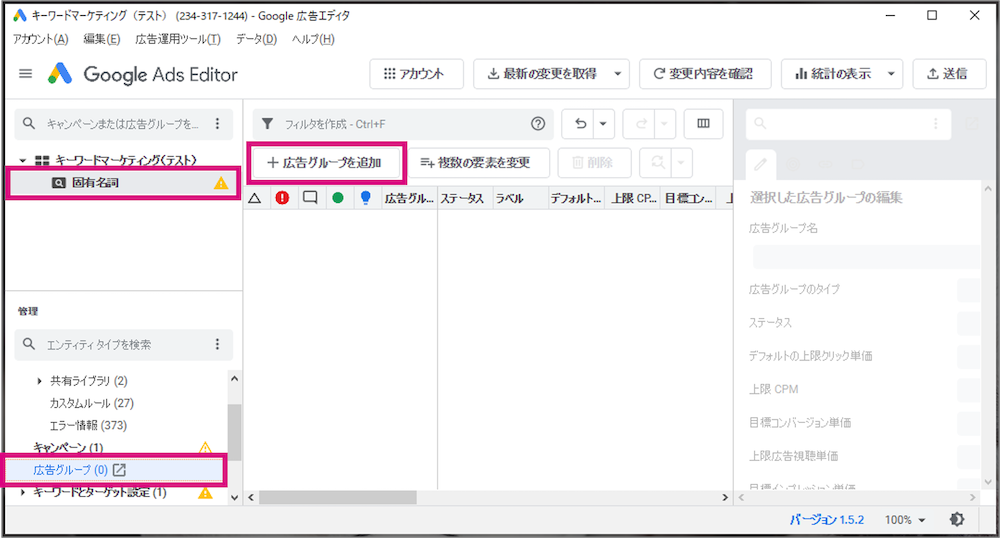Click the pencil edit tab in right panel

pos(760,164)
